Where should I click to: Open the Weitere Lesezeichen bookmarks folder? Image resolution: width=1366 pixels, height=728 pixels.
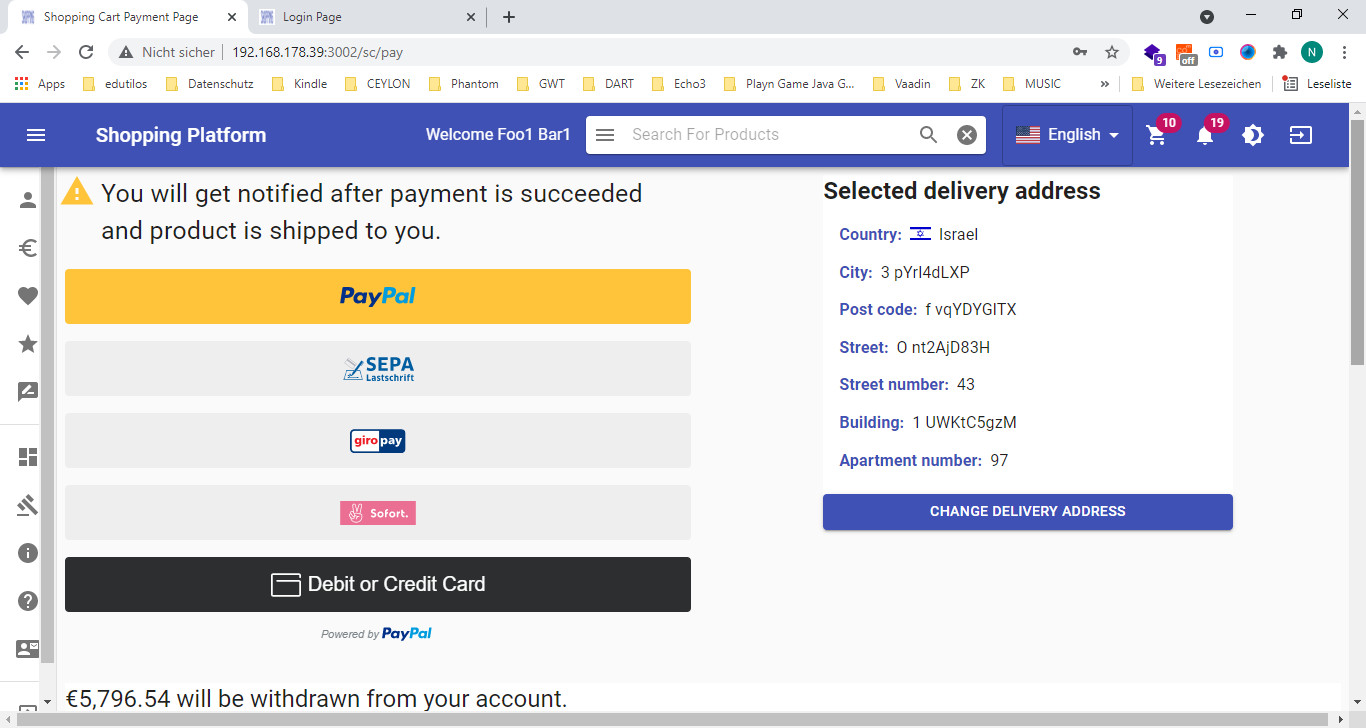click(x=1197, y=84)
